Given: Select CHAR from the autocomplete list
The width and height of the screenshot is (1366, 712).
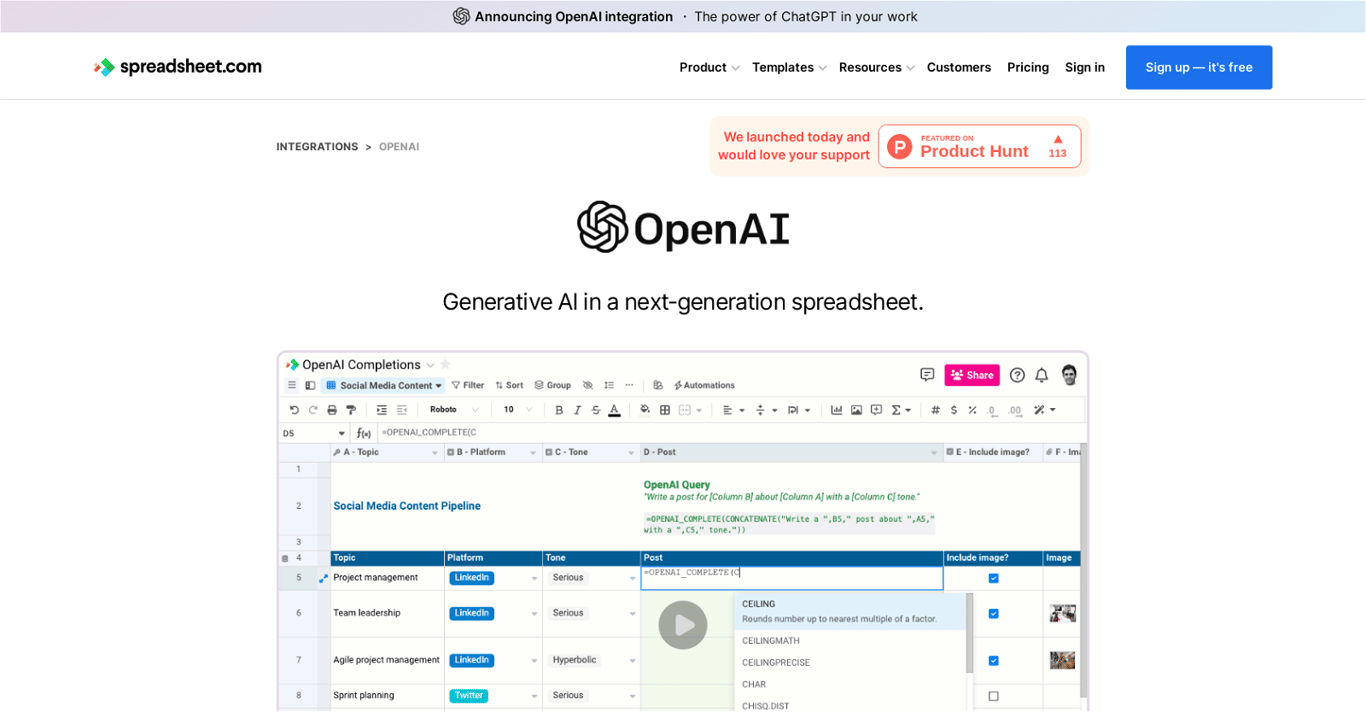Looking at the screenshot, I should click(754, 685).
